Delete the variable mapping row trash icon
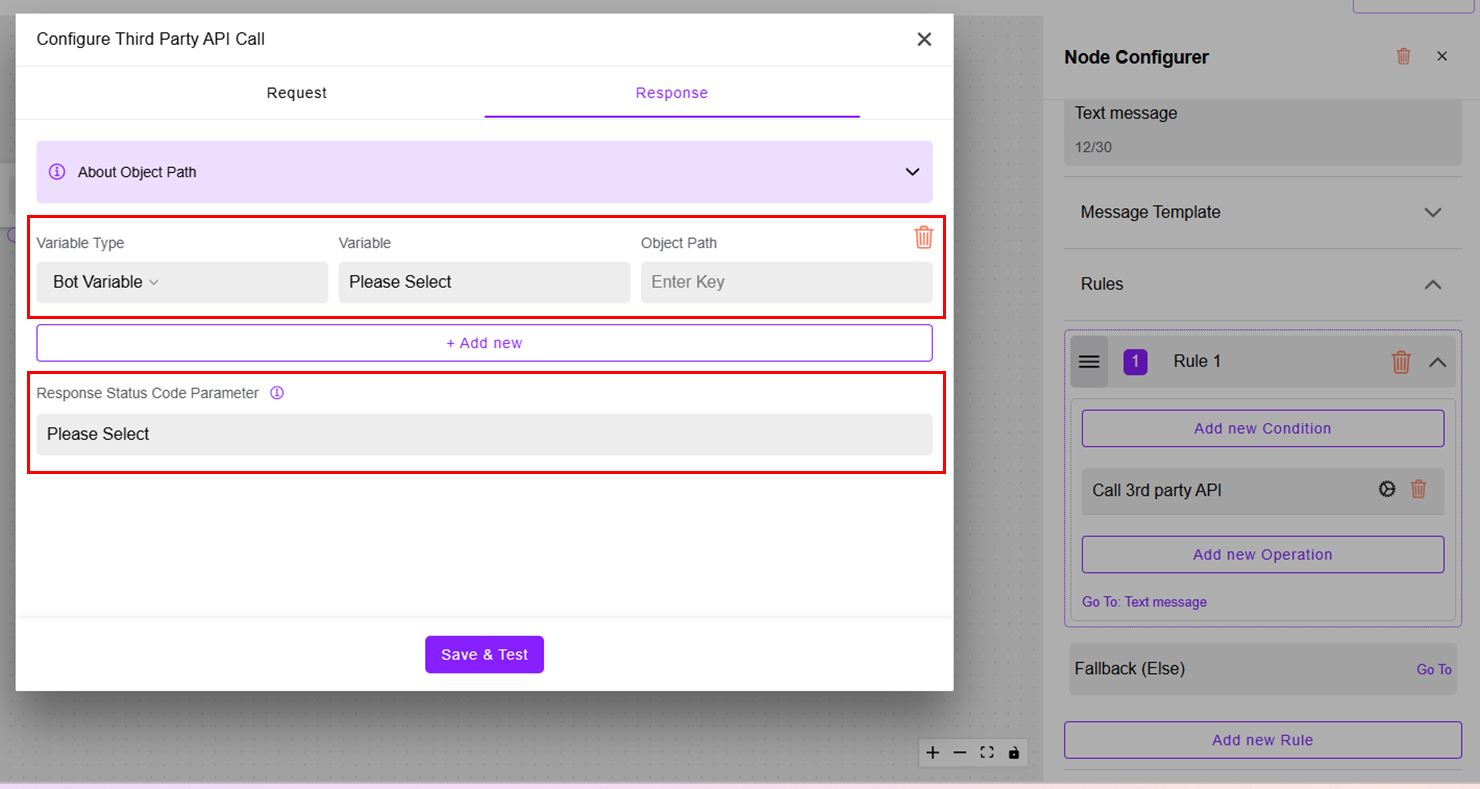1480x789 pixels. 924,237
